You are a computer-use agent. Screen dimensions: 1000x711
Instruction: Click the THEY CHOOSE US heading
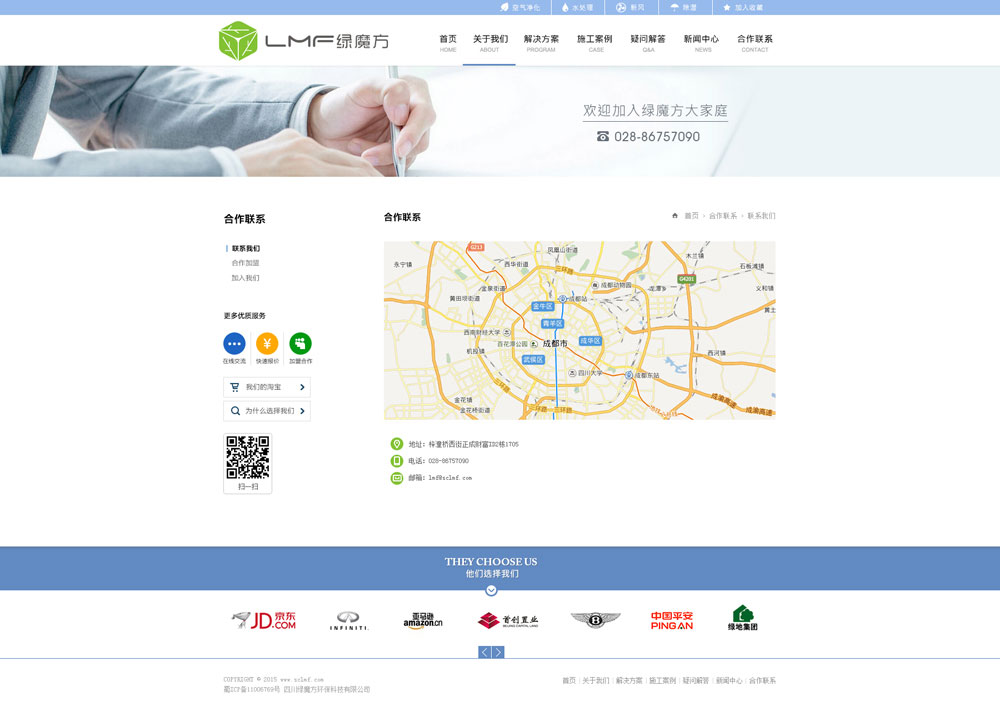coord(491,562)
